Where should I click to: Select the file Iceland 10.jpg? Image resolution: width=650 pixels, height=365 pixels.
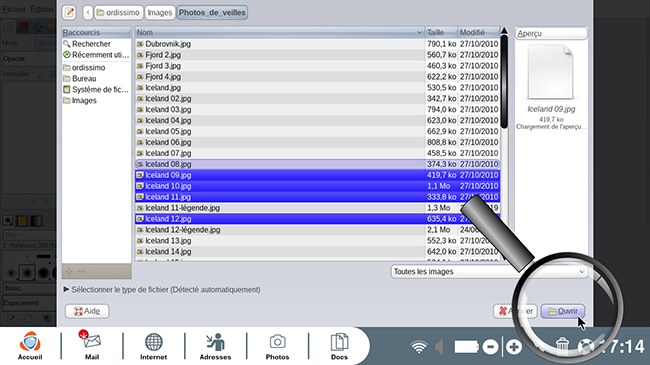click(318, 186)
